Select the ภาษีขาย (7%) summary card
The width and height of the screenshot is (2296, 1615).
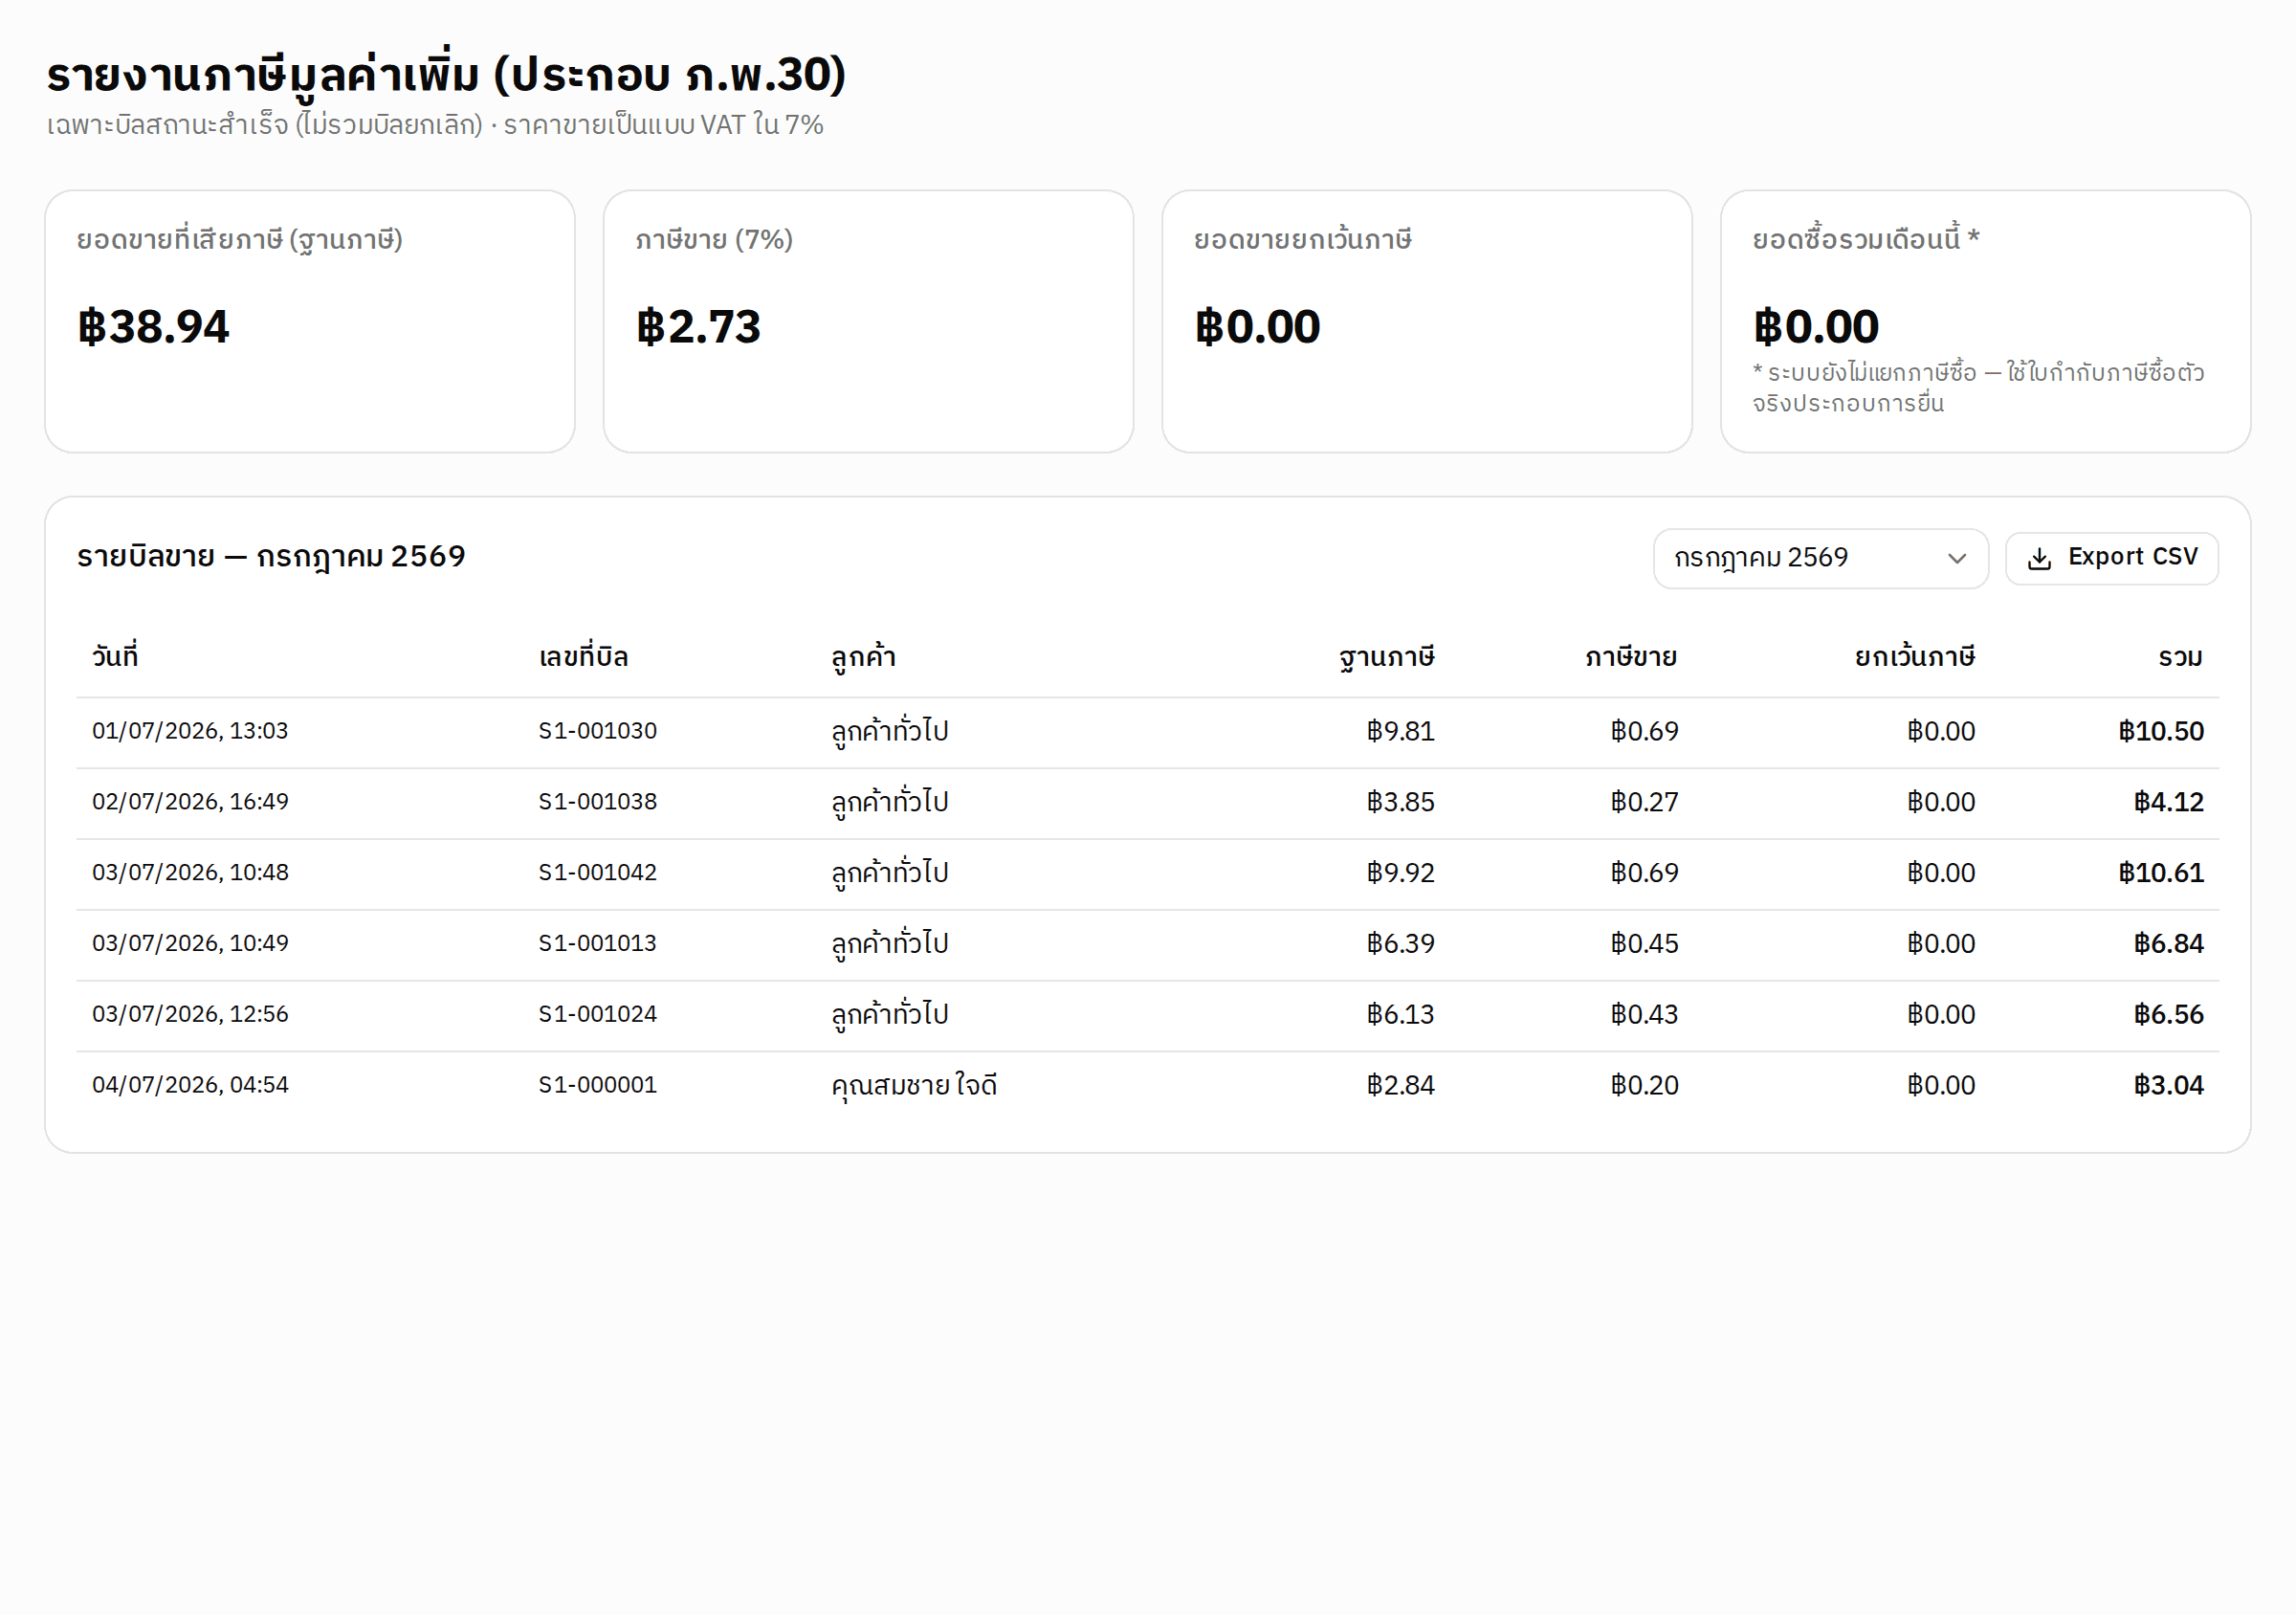[x=868, y=322]
